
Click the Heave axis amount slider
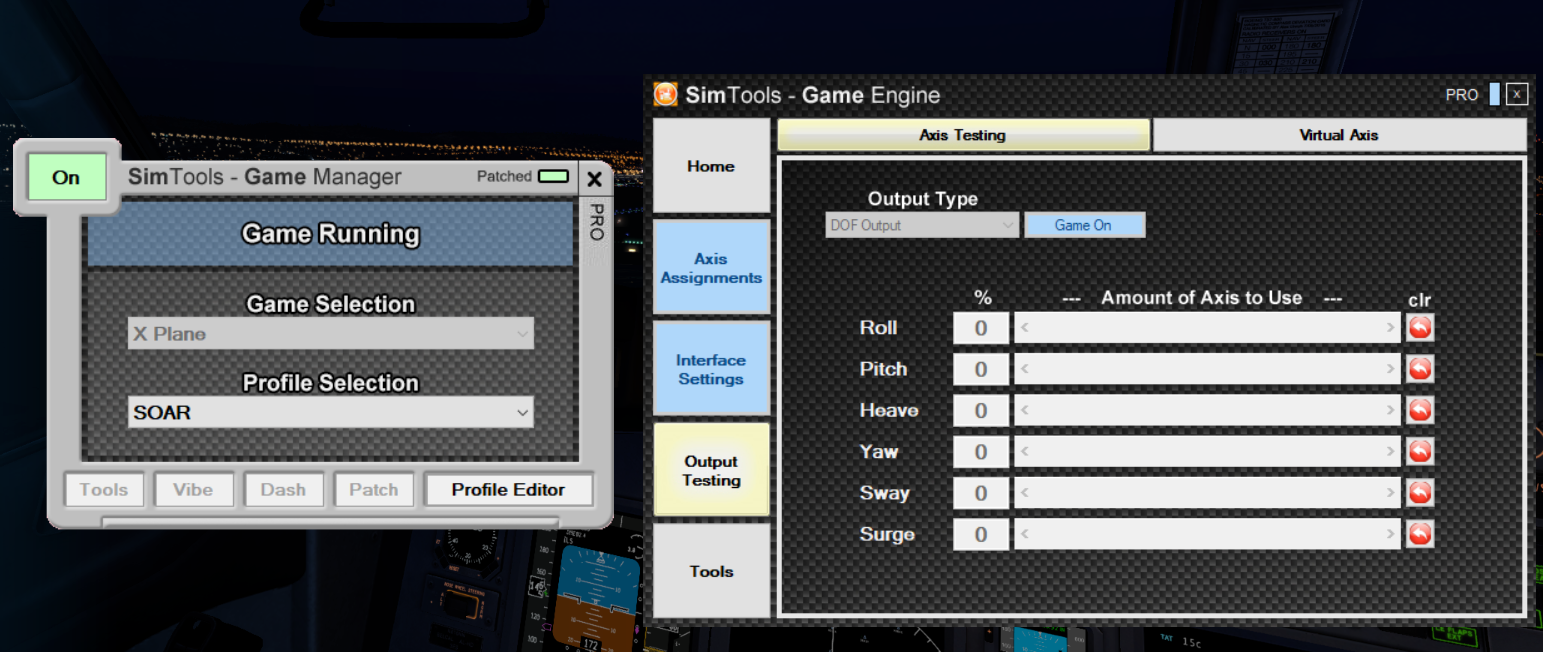(x=1207, y=410)
